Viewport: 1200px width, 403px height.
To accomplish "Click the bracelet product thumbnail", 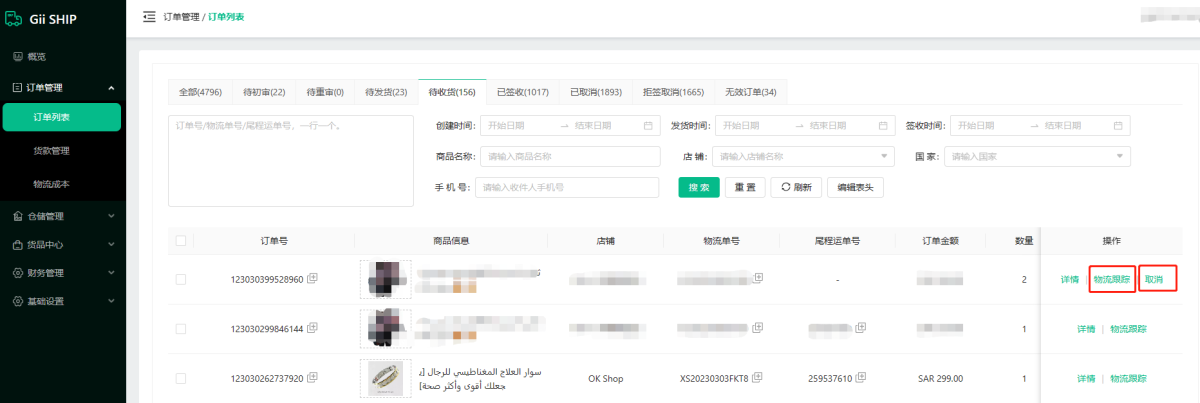I will click(x=385, y=379).
